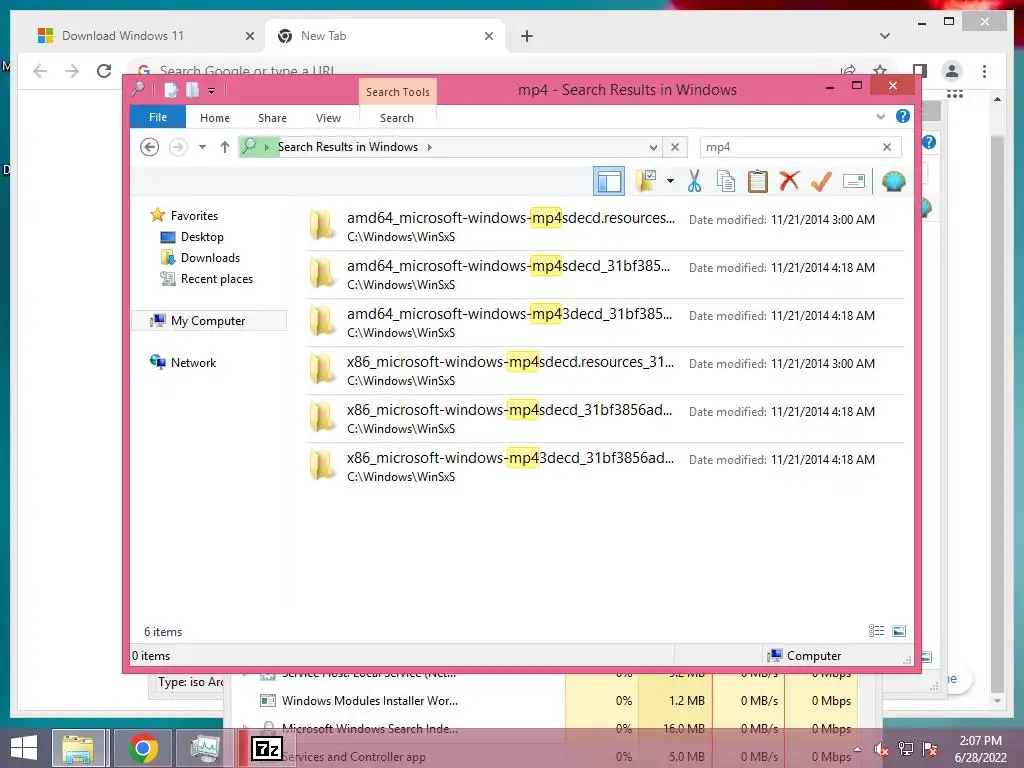Select amd64_microsoft-windows-mp43decd folder result
1024x768 pixels.
[x=606, y=322]
